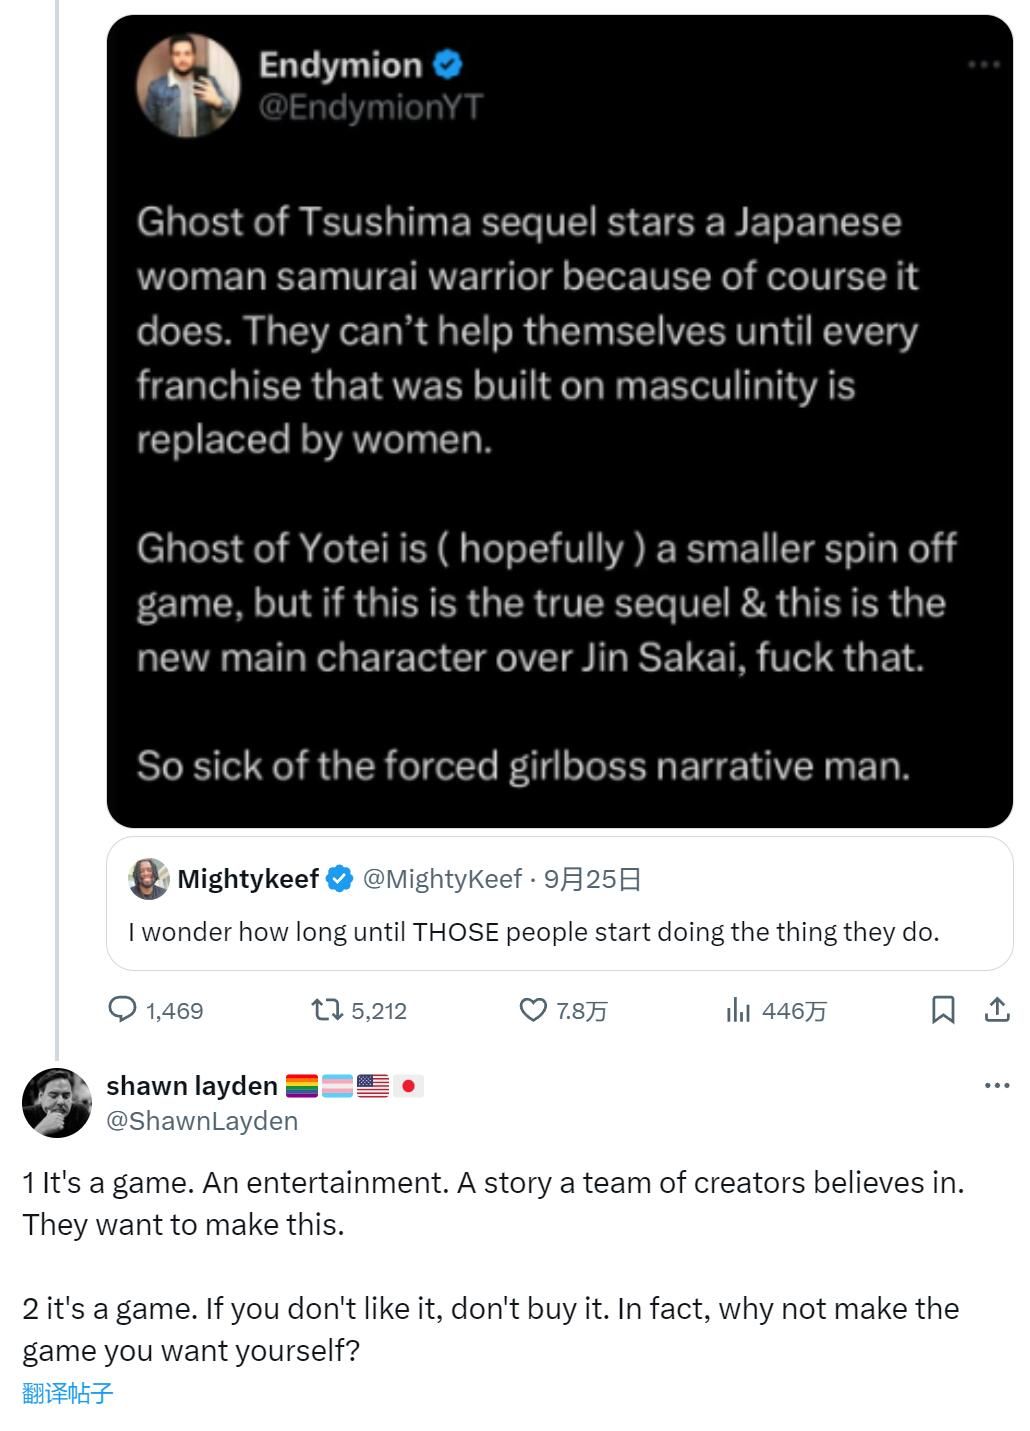Open the view analytics bar-chart icon

tap(738, 1010)
